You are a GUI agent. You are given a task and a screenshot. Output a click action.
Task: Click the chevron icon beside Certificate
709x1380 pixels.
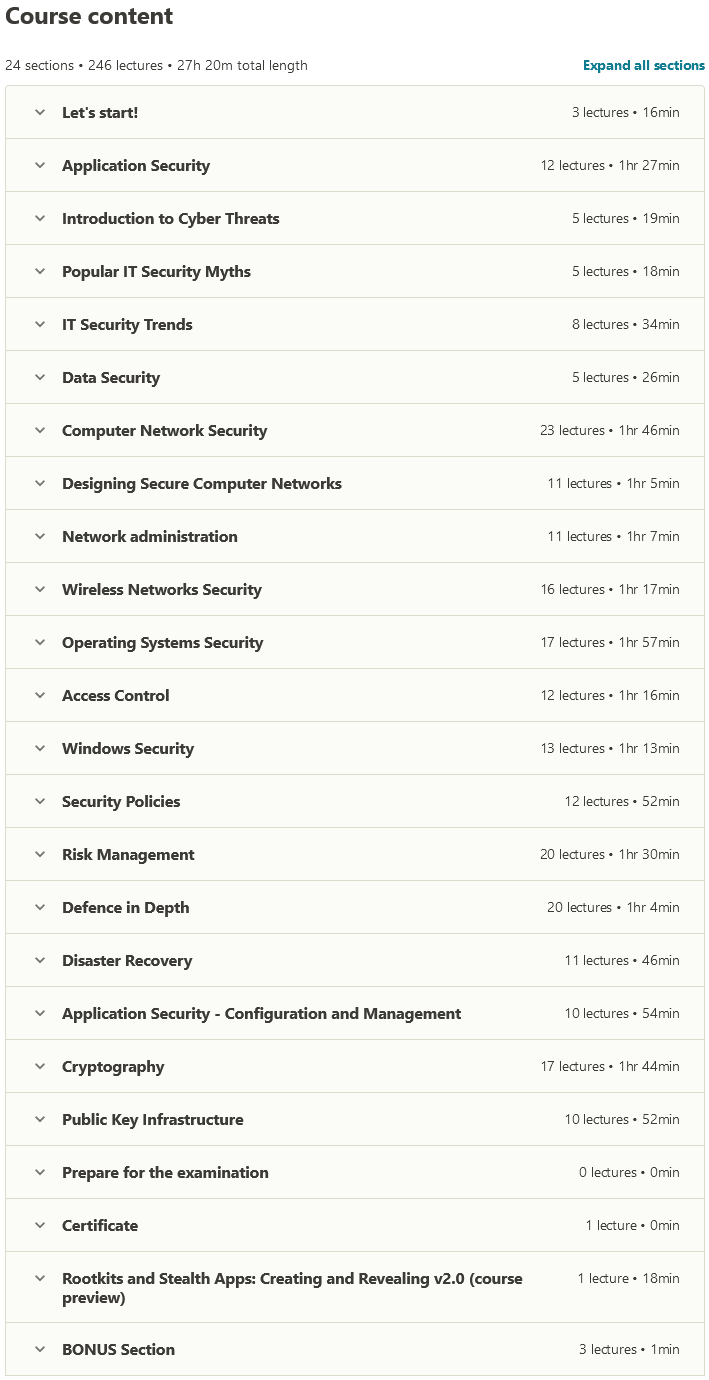click(40, 1225)
